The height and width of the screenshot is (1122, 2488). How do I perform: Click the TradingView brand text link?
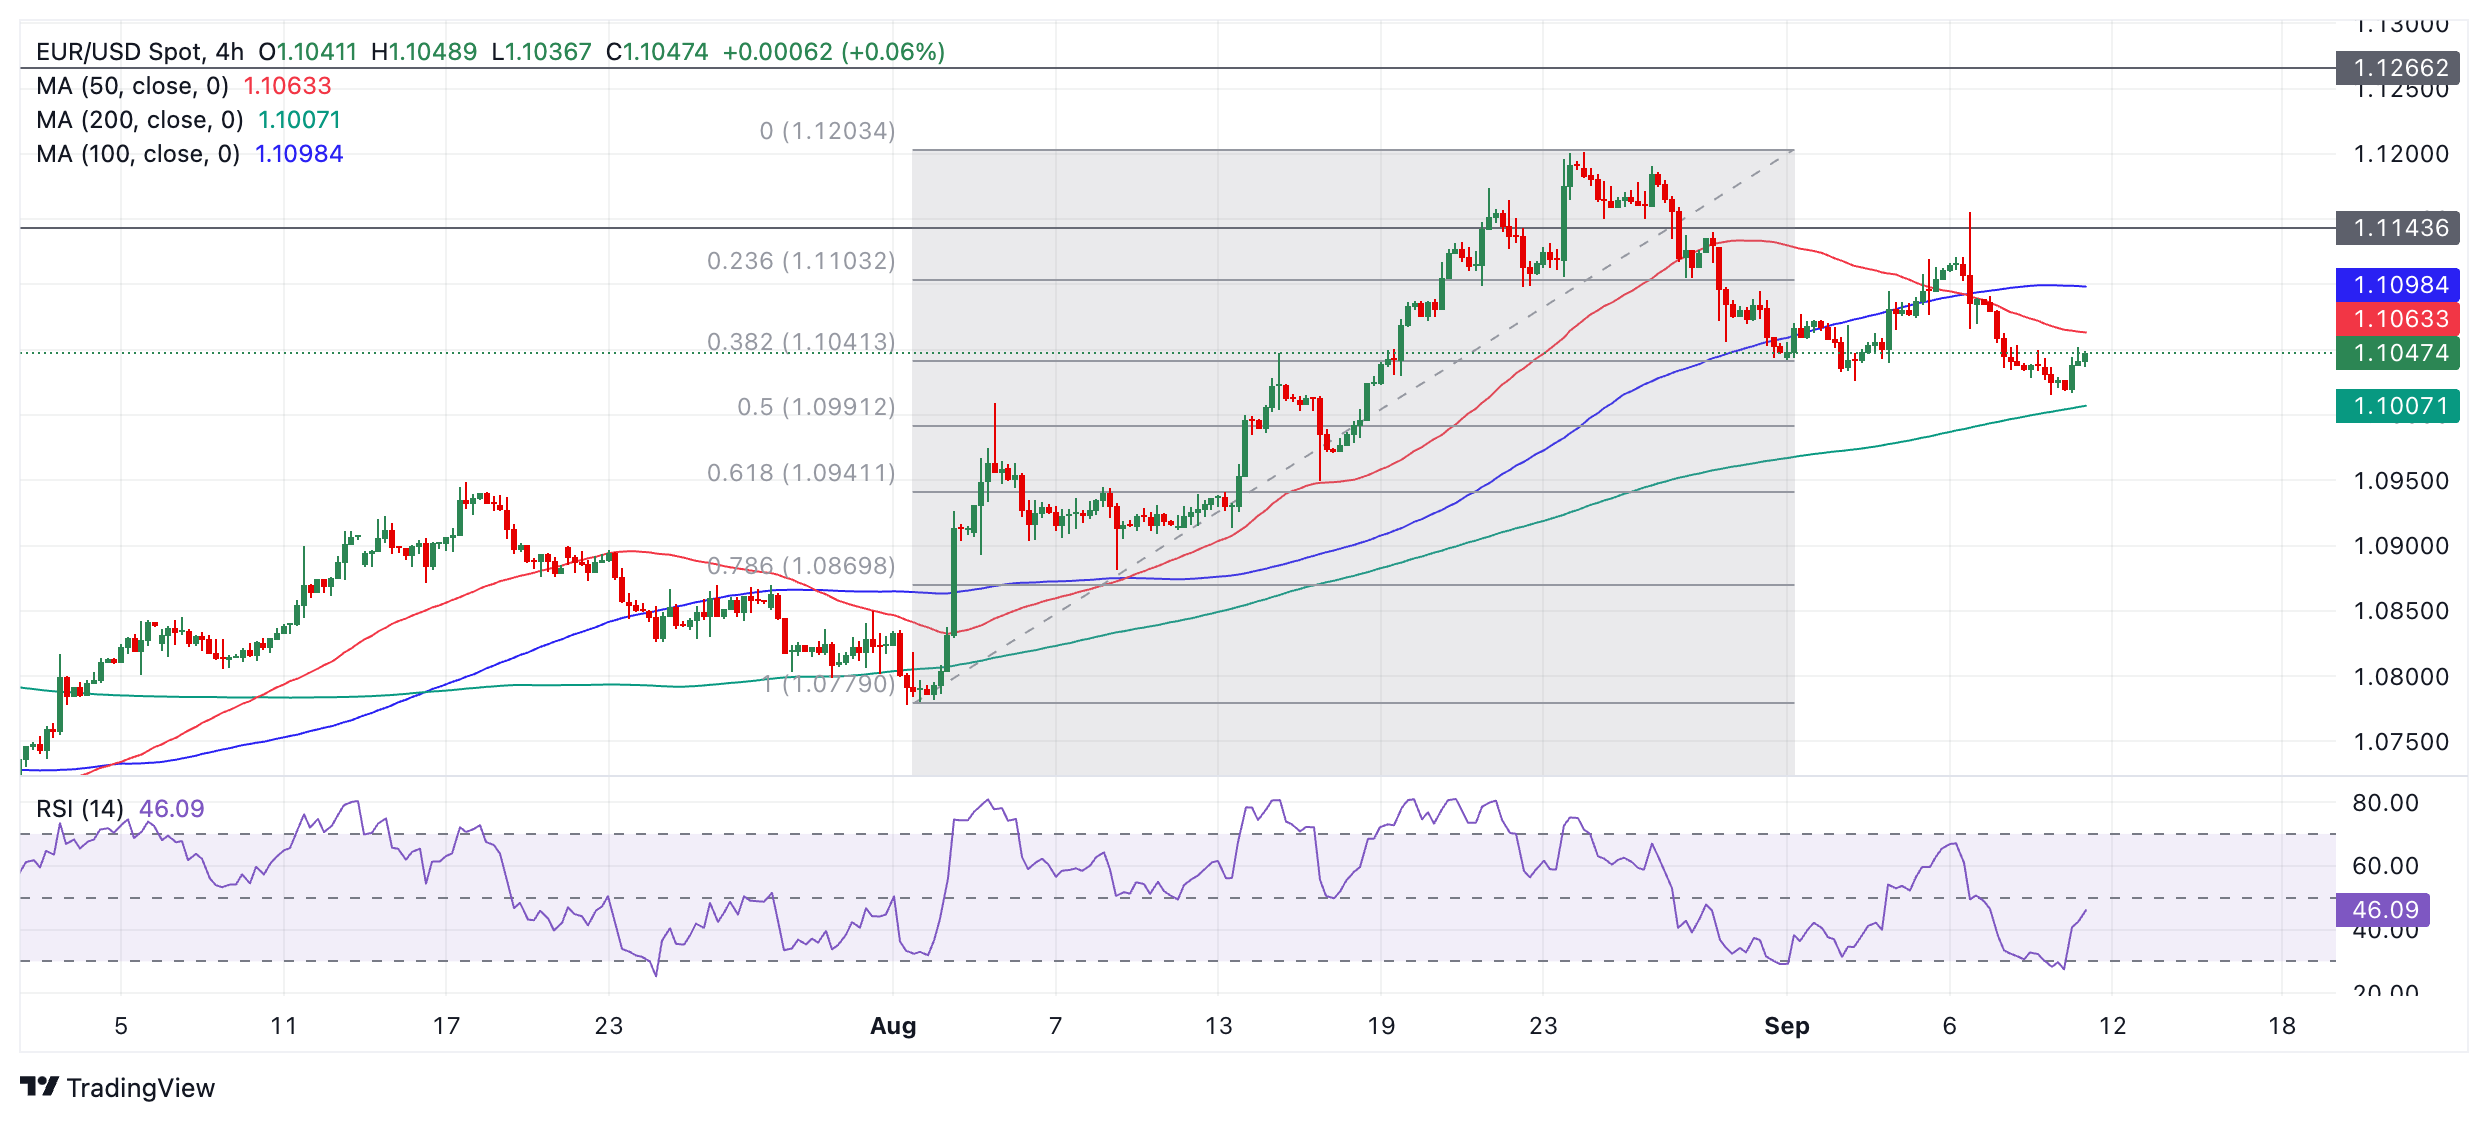click(x=141, y=1088)
